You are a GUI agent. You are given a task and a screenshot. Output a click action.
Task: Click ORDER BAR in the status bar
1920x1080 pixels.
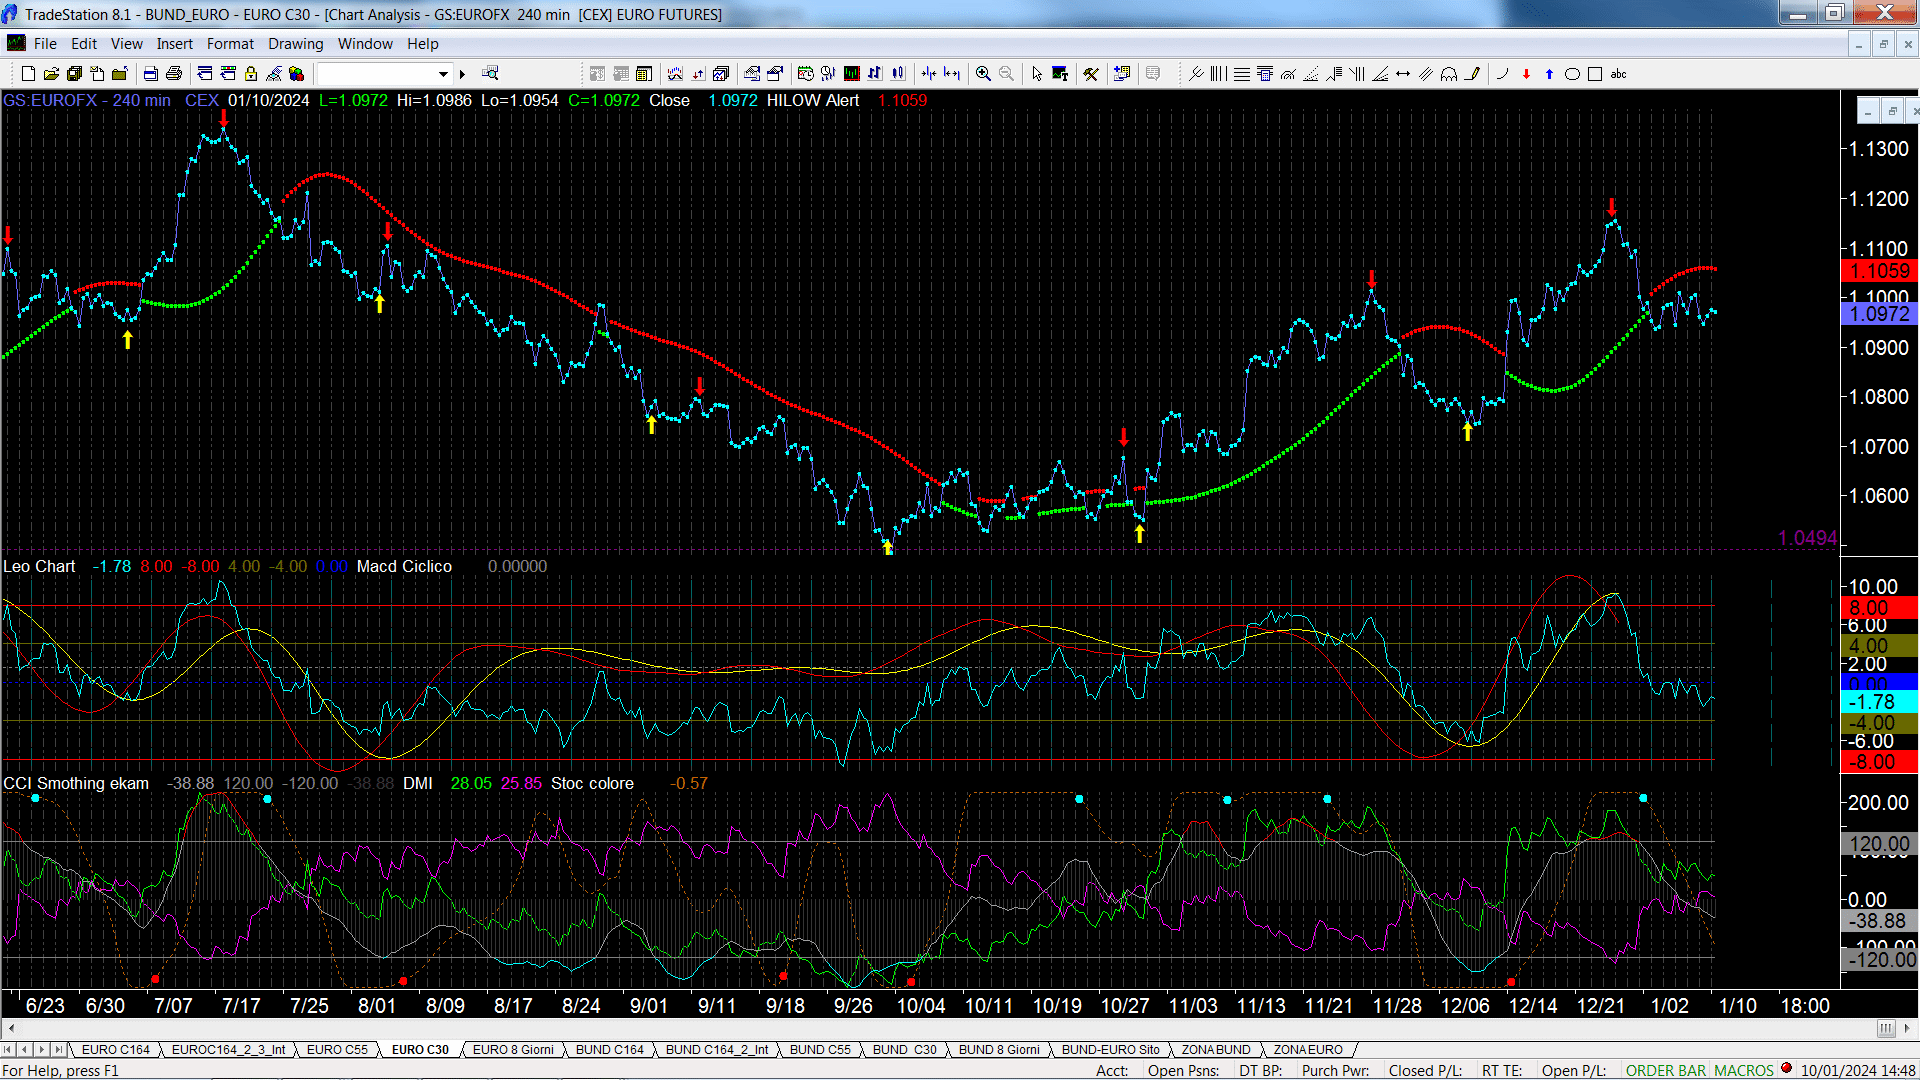point(1666,1071)
